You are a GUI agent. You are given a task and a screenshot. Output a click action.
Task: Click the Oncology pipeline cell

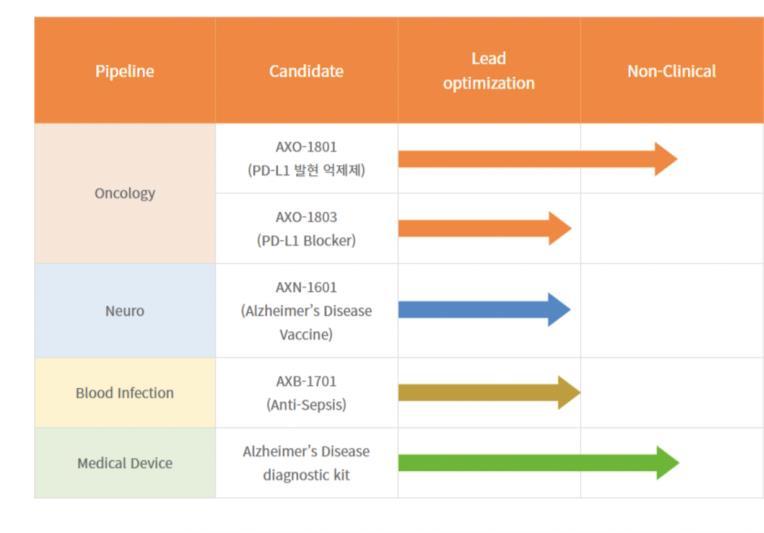point(125,193)
